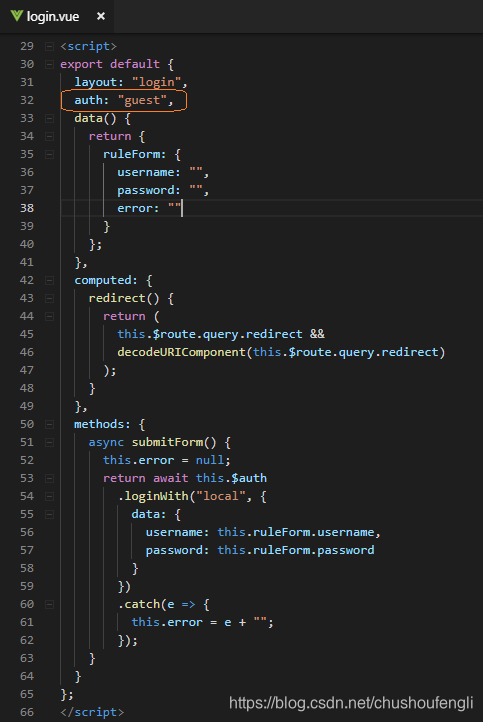Collapse the return await fold at line 53
The width and height of the screenshot is (483, 722).
49,478
